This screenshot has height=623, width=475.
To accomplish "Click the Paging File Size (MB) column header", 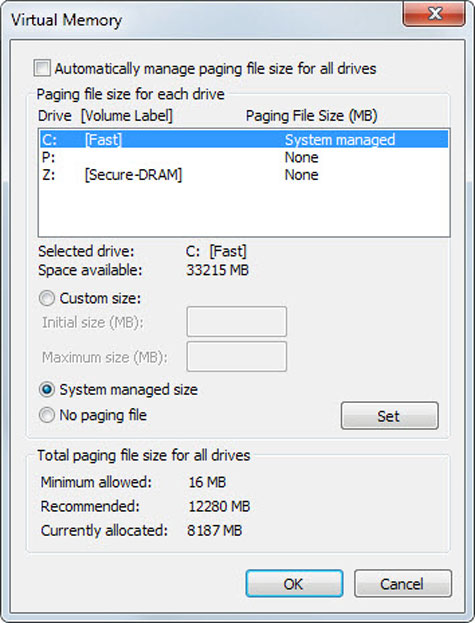I will [311, 116].
